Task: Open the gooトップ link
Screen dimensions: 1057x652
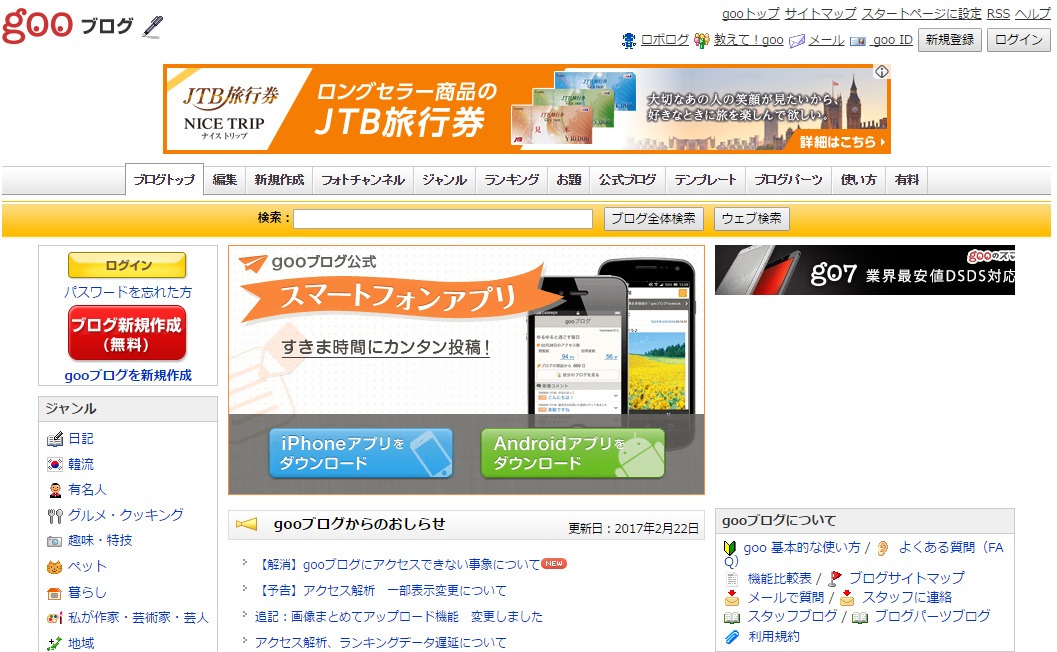Action: 750,13
